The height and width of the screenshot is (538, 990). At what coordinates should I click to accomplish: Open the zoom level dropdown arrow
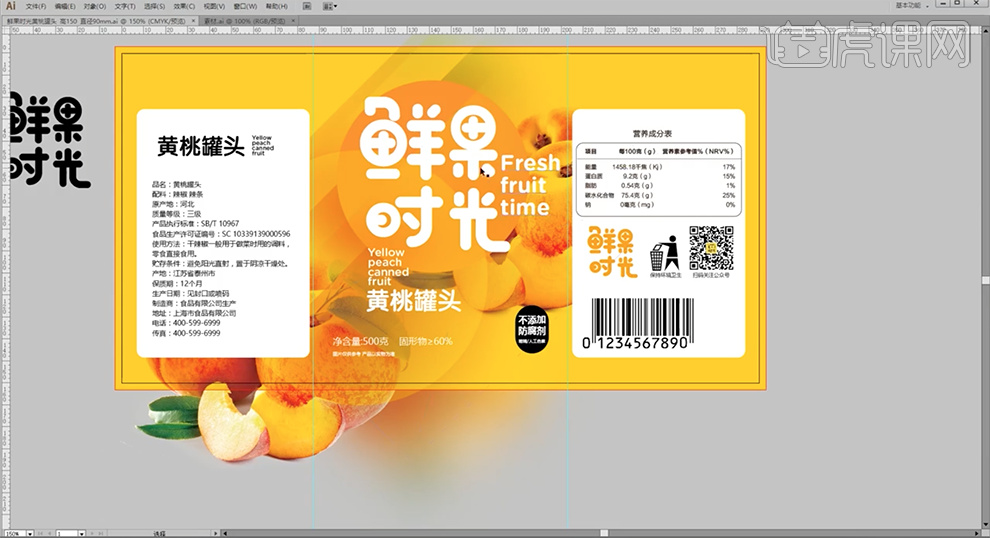[x=30, y=534]
